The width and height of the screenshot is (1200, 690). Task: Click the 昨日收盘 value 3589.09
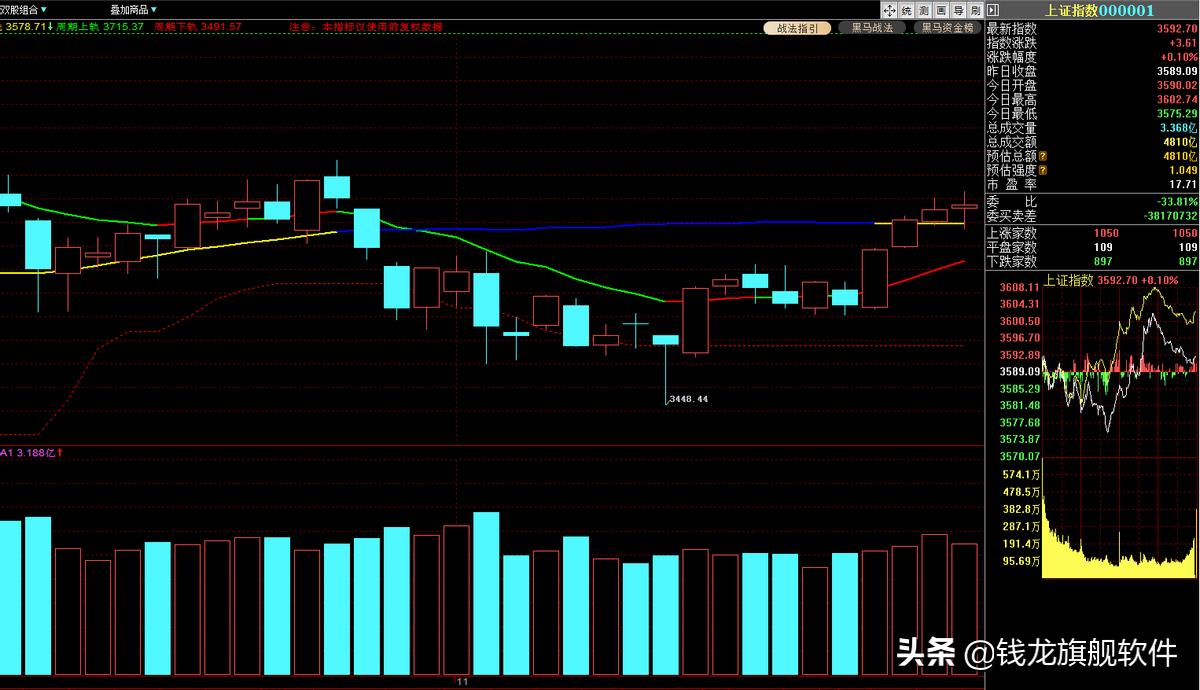(1177, 71)
